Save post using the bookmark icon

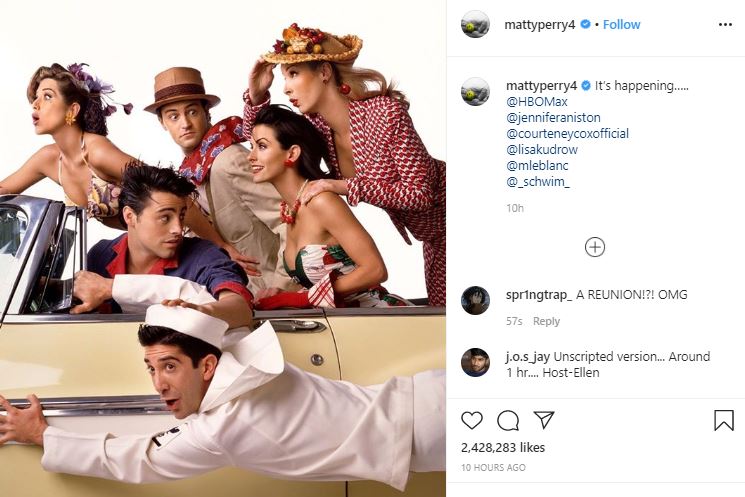click(x=724, y=421)
